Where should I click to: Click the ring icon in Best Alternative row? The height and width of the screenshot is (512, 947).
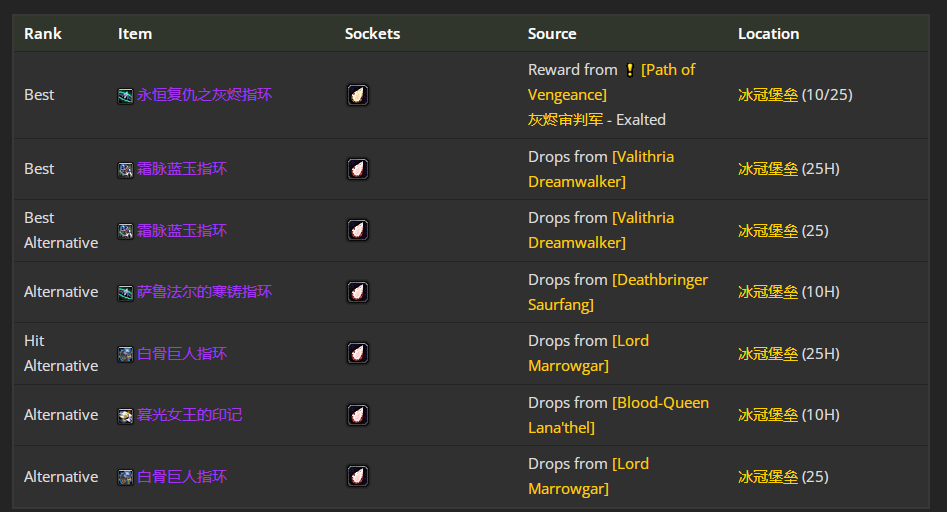point(125,231)
